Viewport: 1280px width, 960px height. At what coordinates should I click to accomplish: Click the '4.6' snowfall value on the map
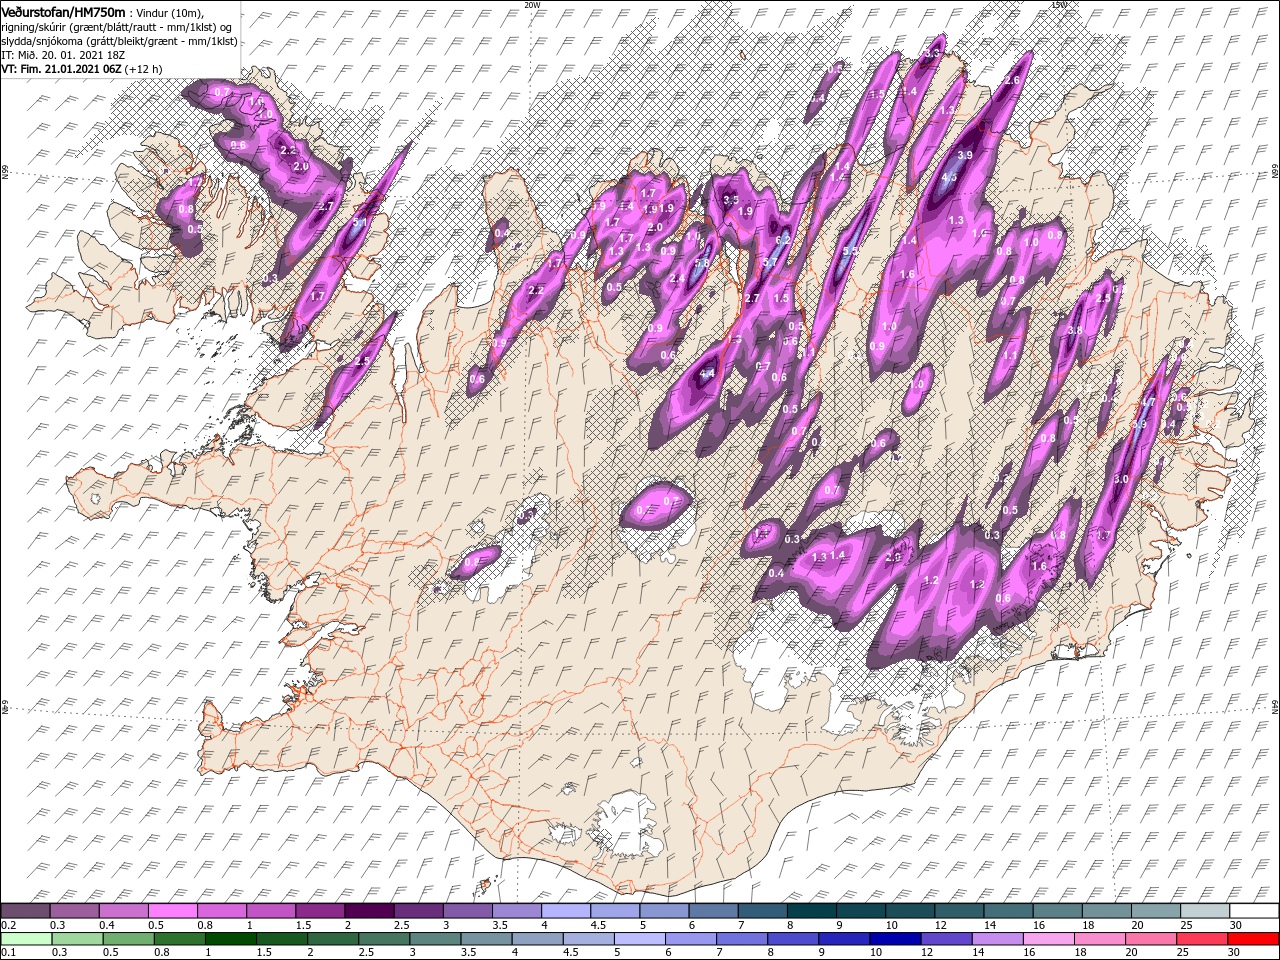[x=948, y=178]
